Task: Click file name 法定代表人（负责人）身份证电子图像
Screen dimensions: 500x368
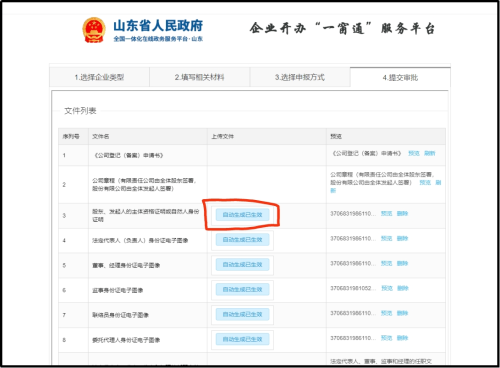Action: pos(140,240)
